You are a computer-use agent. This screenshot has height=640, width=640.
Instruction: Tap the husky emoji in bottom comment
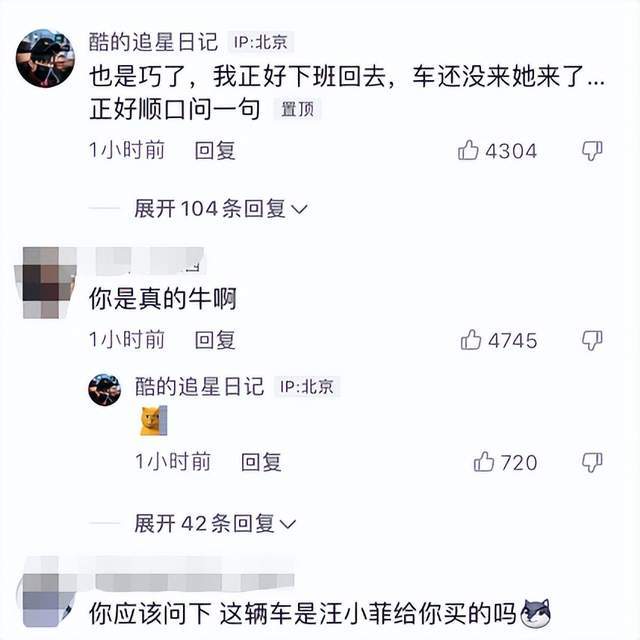[536, 613]
